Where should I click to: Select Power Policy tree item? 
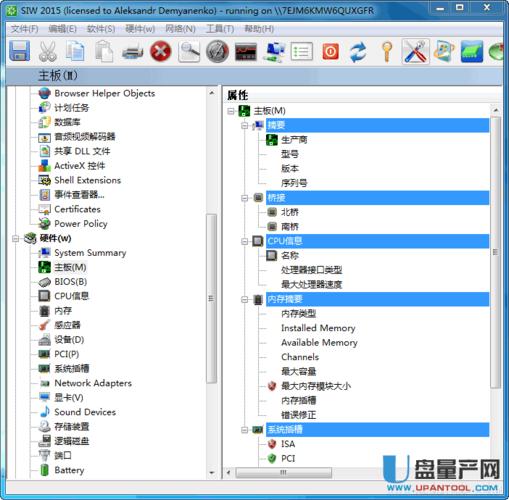click(81, 224)
